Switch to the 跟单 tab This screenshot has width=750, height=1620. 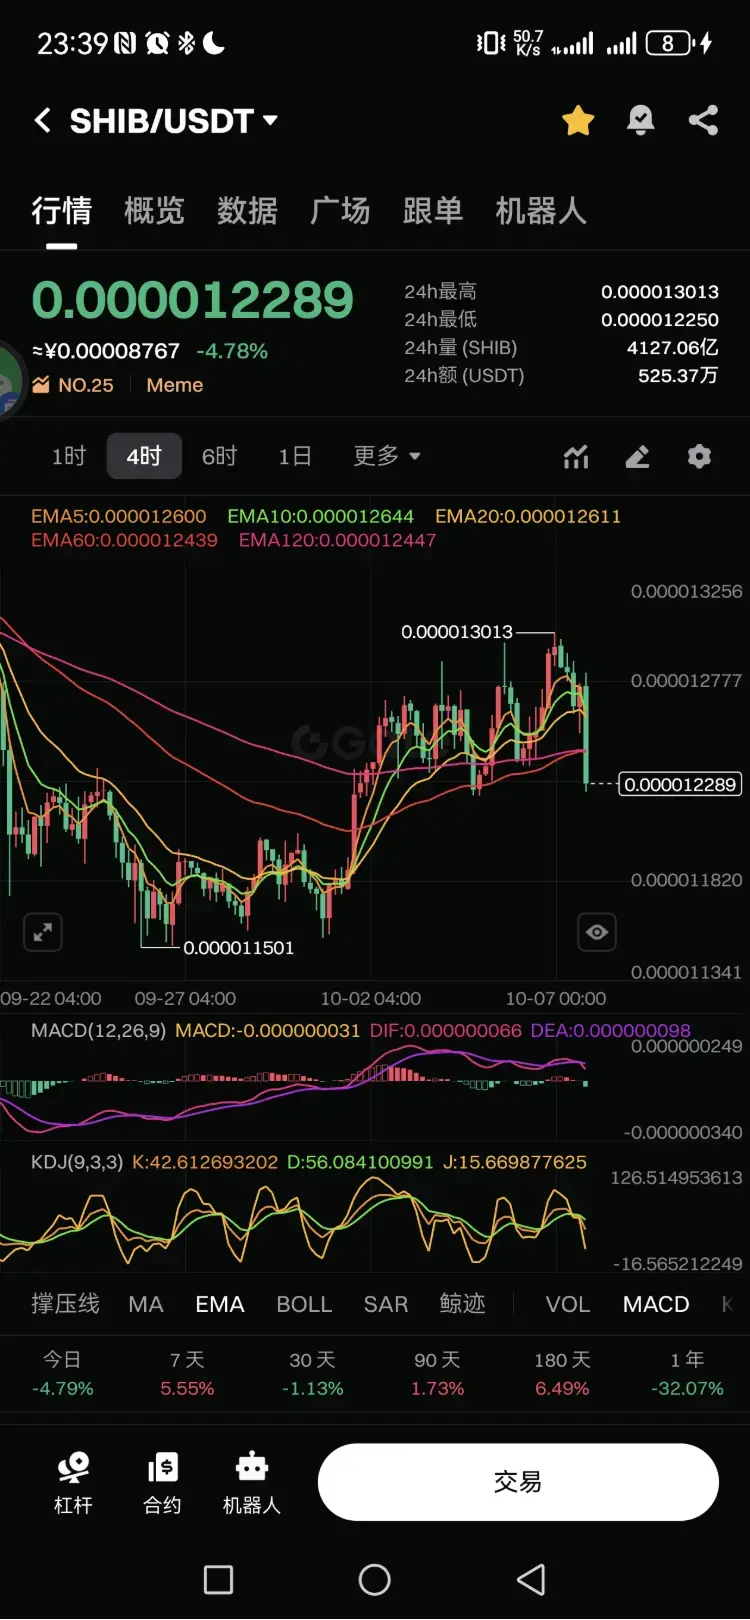(x=433, y=210)
